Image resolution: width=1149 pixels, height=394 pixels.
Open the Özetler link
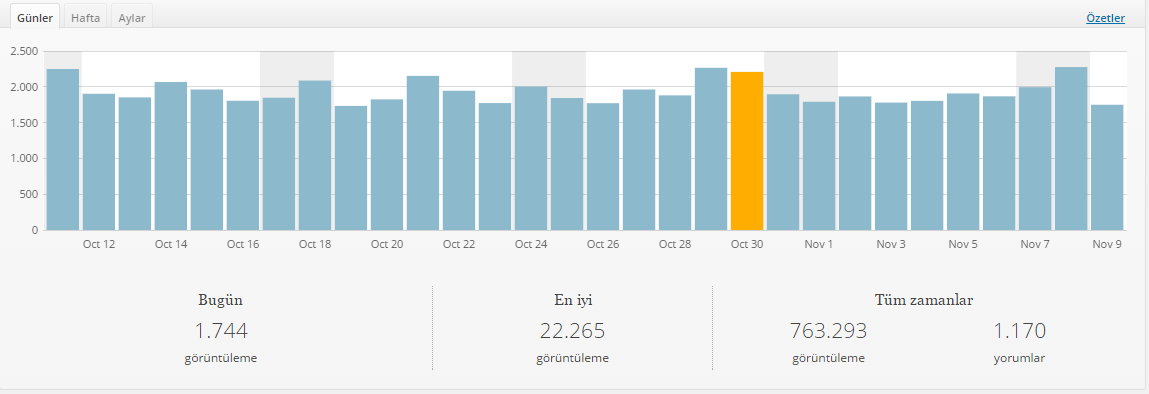coord(1105,18)
